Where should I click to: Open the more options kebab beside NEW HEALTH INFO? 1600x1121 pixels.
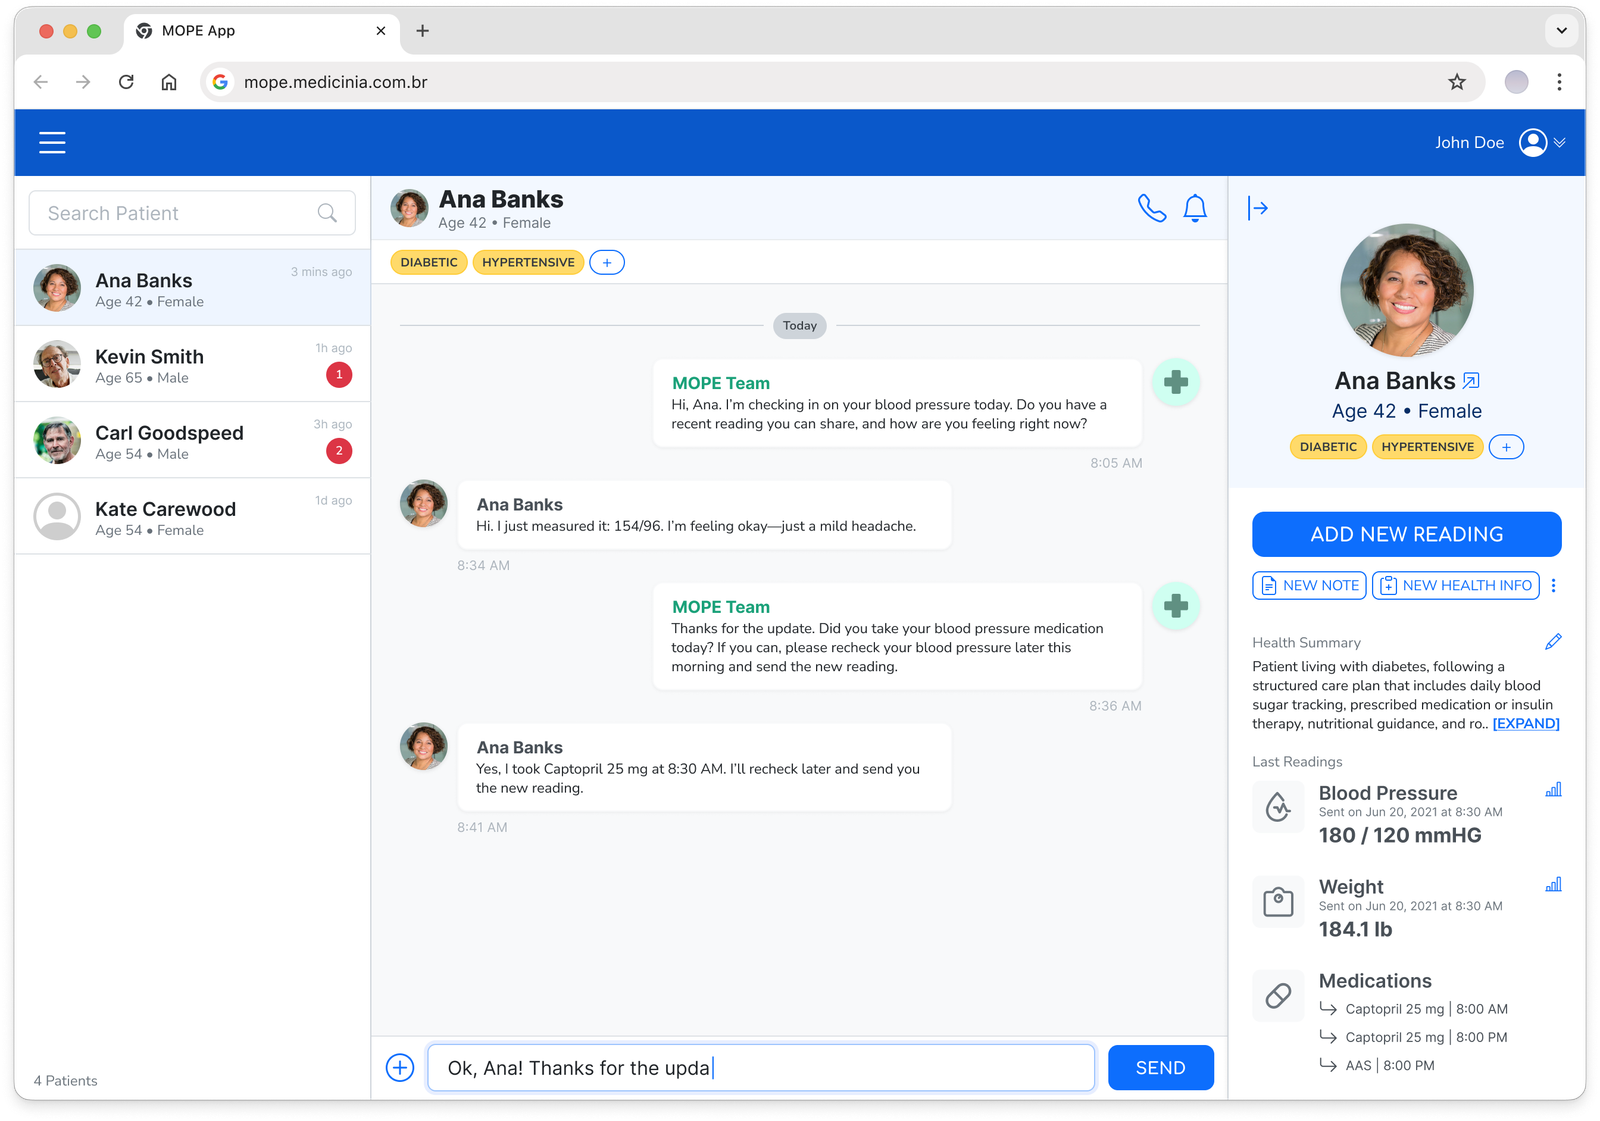coord(1553,585)
